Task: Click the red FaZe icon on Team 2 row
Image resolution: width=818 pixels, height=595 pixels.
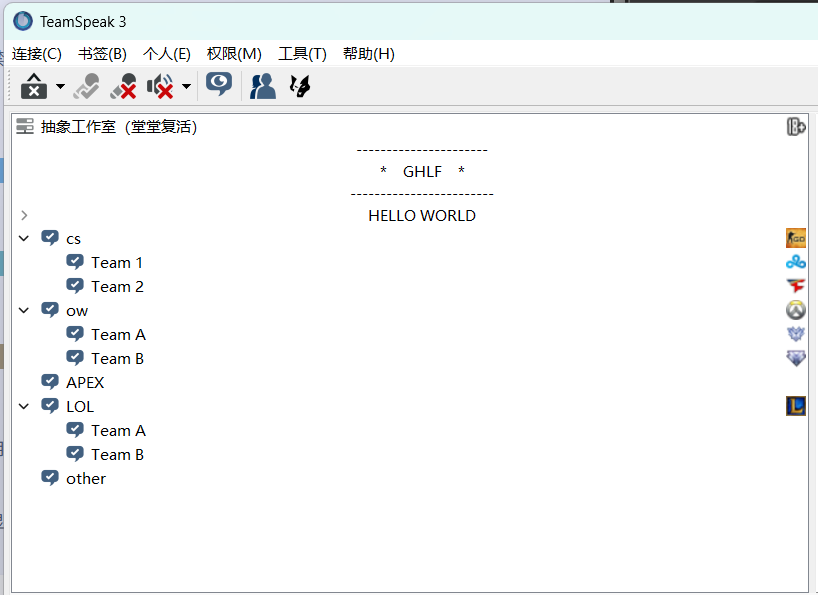Action: pyautogui.click(x=796, y=286)
